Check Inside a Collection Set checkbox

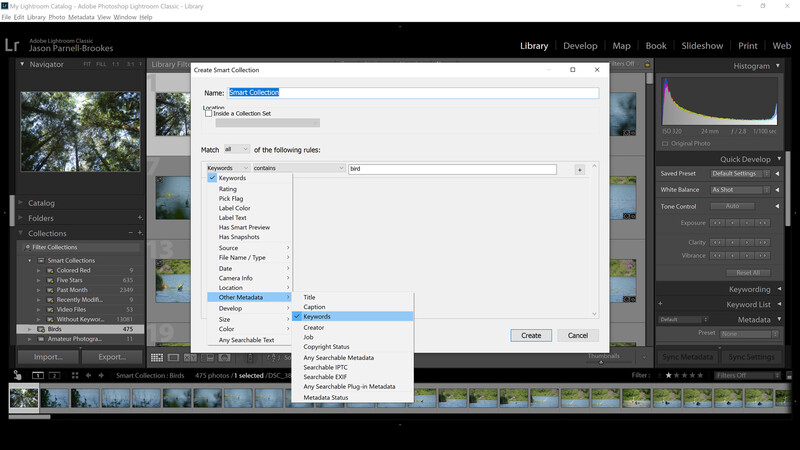coord(208,114)
